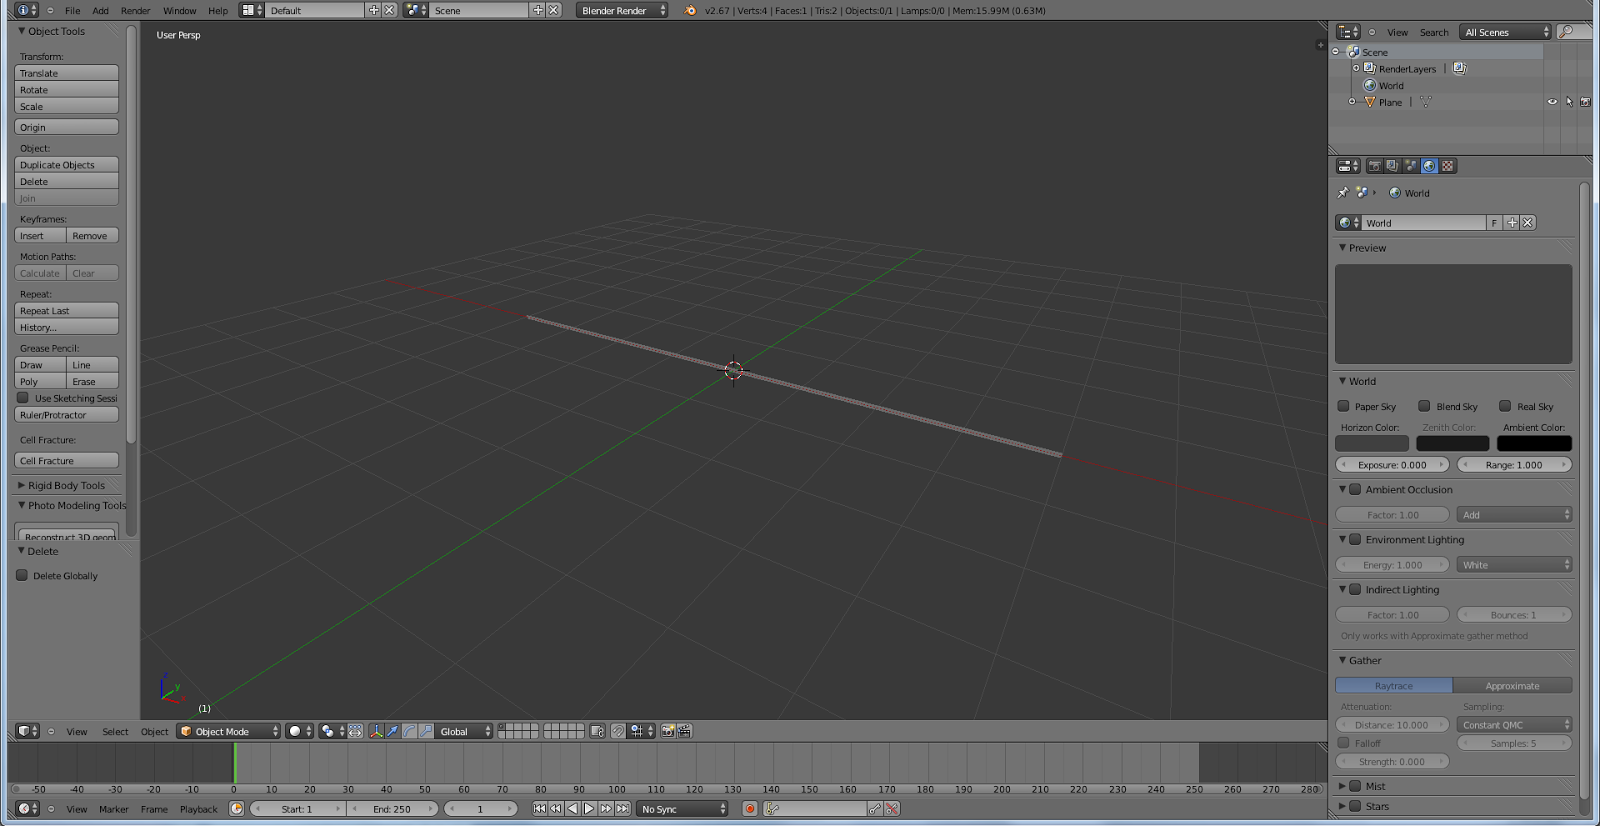Switch gather method to Approximate
Viewport: 1600px width, 826px height.
pos(1512,685)
